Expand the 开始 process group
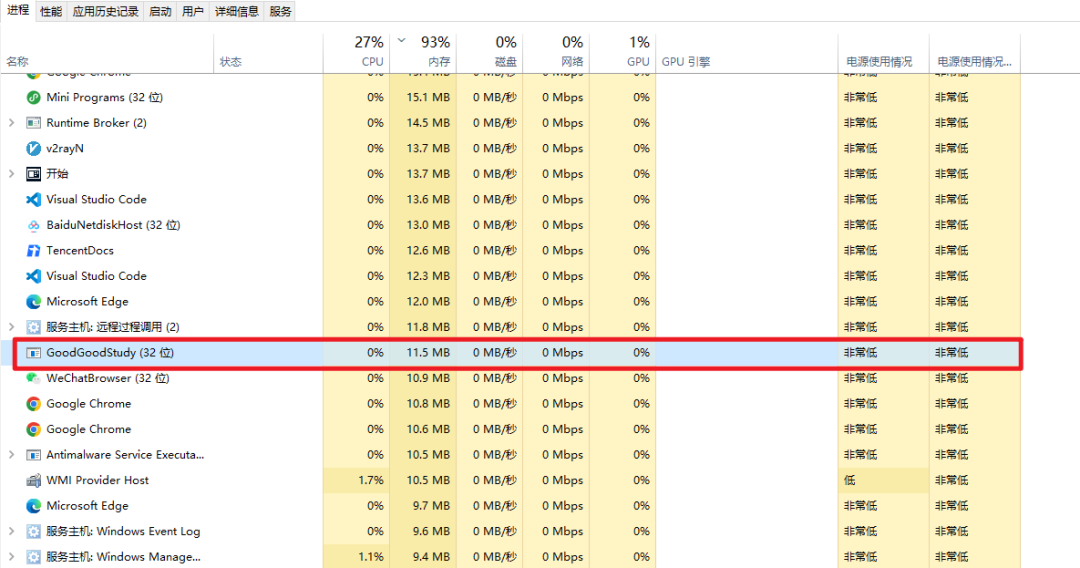This screenshot has width=1080, height=568. click(11, 173)
